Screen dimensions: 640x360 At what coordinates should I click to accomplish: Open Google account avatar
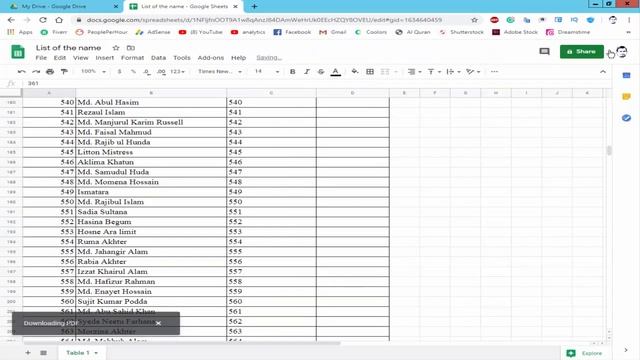[x=622, y=51]
